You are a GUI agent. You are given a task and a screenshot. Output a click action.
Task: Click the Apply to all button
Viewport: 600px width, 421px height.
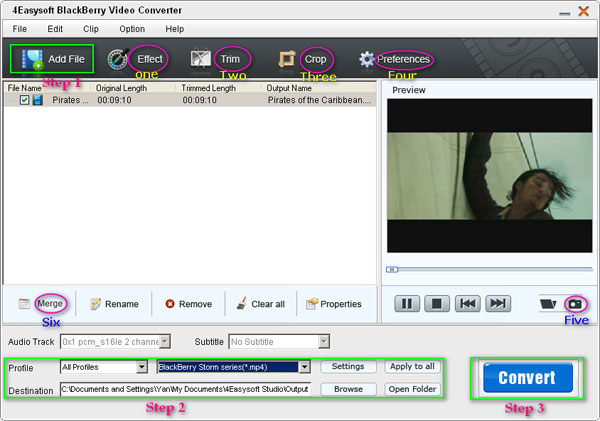tap(412, 367)
